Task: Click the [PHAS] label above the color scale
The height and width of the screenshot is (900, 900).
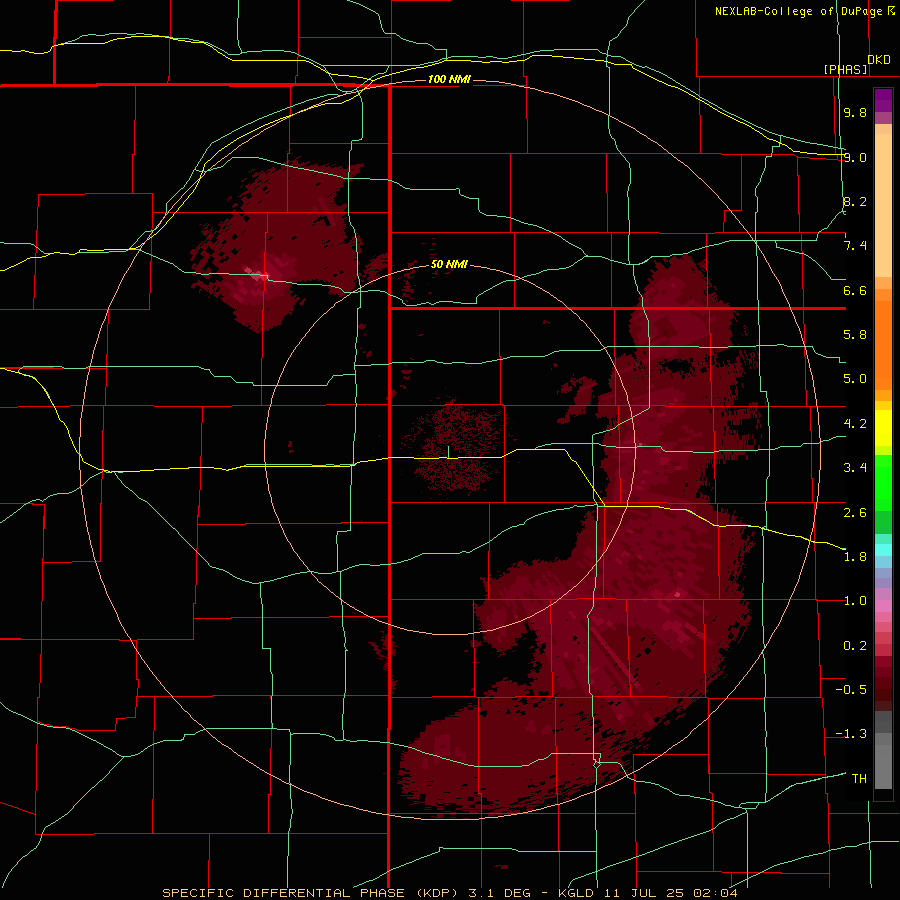Action: tap(845, 69)
